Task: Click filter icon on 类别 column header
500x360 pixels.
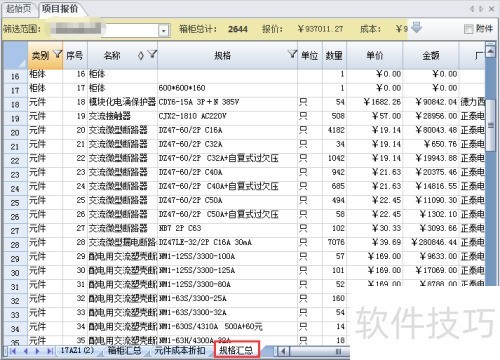Action: [x=58, y=53]
